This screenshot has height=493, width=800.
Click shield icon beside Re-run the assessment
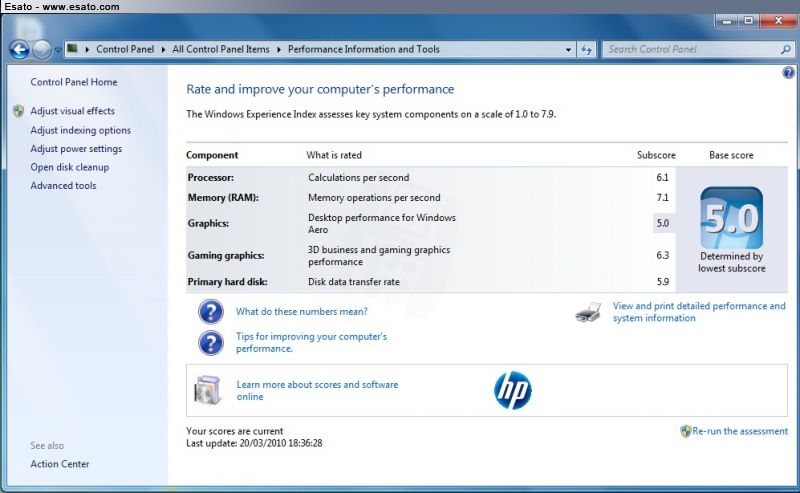pyautogui.click(x=686, y=431)
